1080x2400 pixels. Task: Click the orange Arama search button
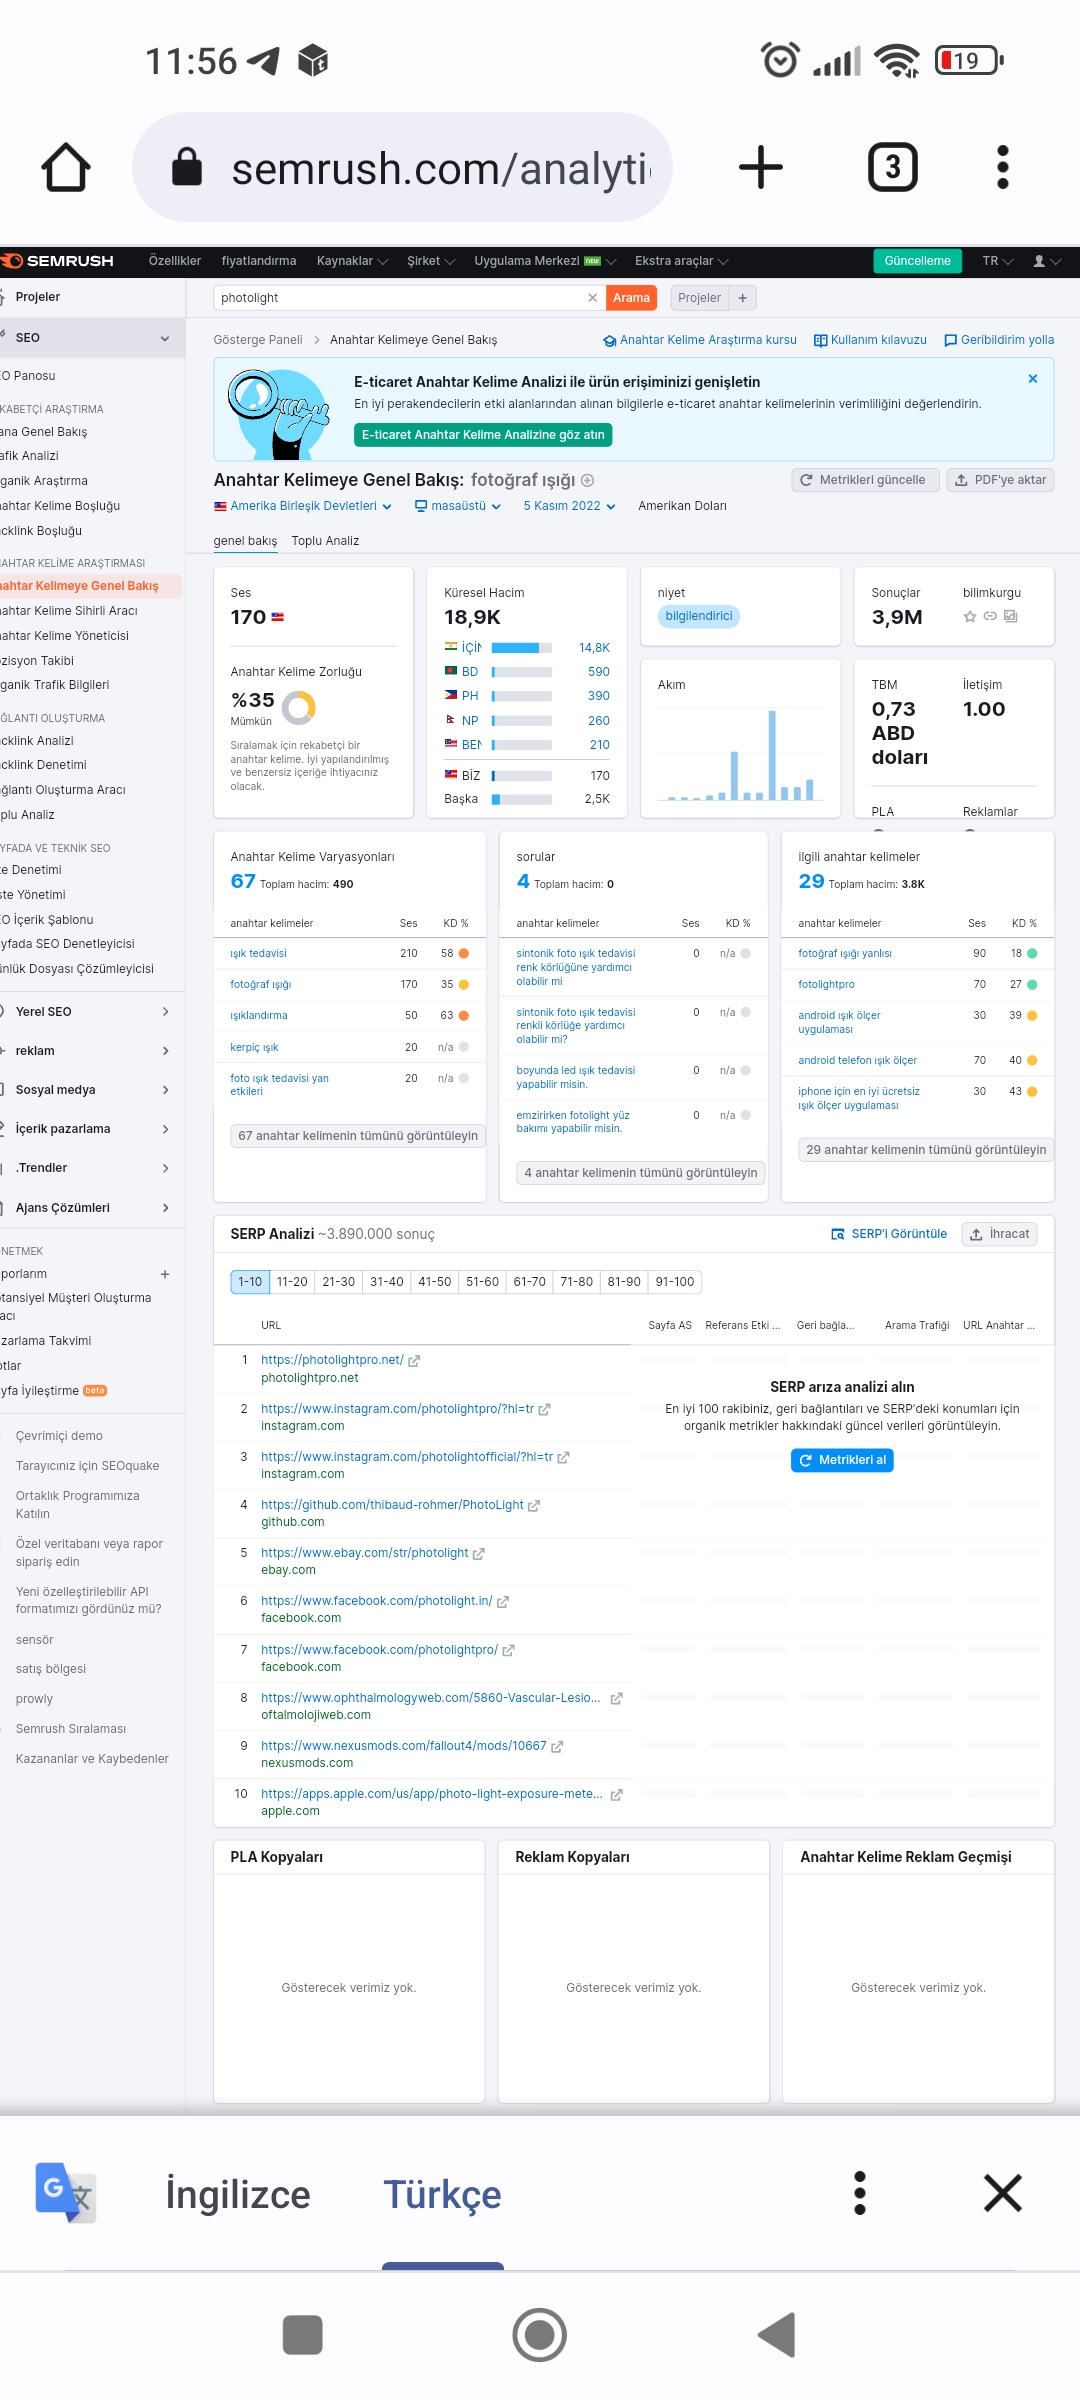coord(631,298)
